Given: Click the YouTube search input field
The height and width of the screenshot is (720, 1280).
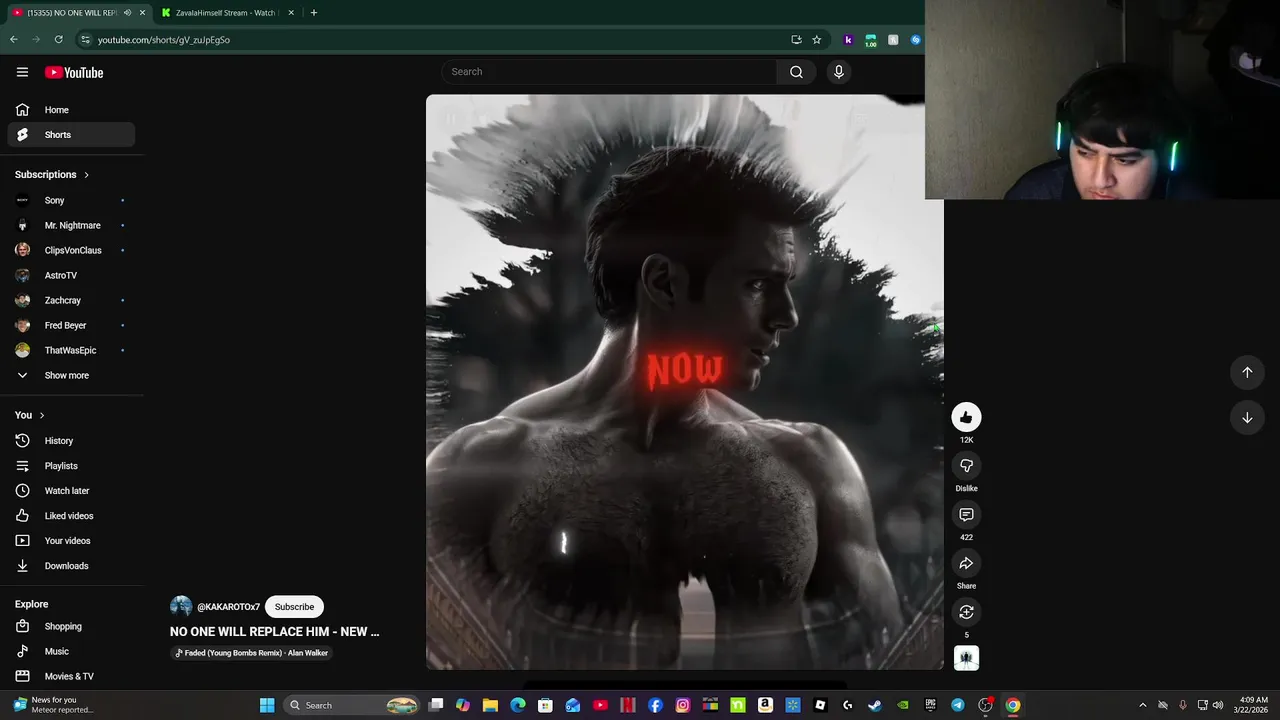Looking at the screenshot, I should pyautogui.click(x=608, y=72).
